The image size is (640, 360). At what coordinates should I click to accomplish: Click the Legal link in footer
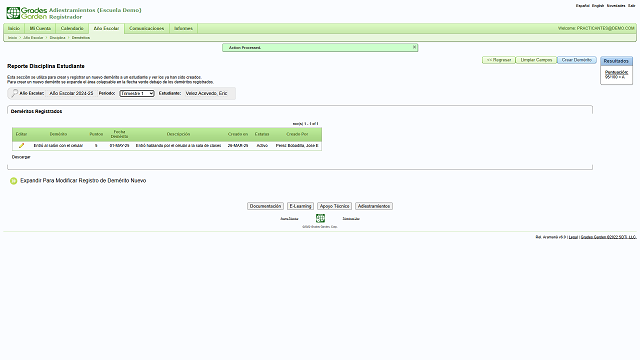pos(573,237)
